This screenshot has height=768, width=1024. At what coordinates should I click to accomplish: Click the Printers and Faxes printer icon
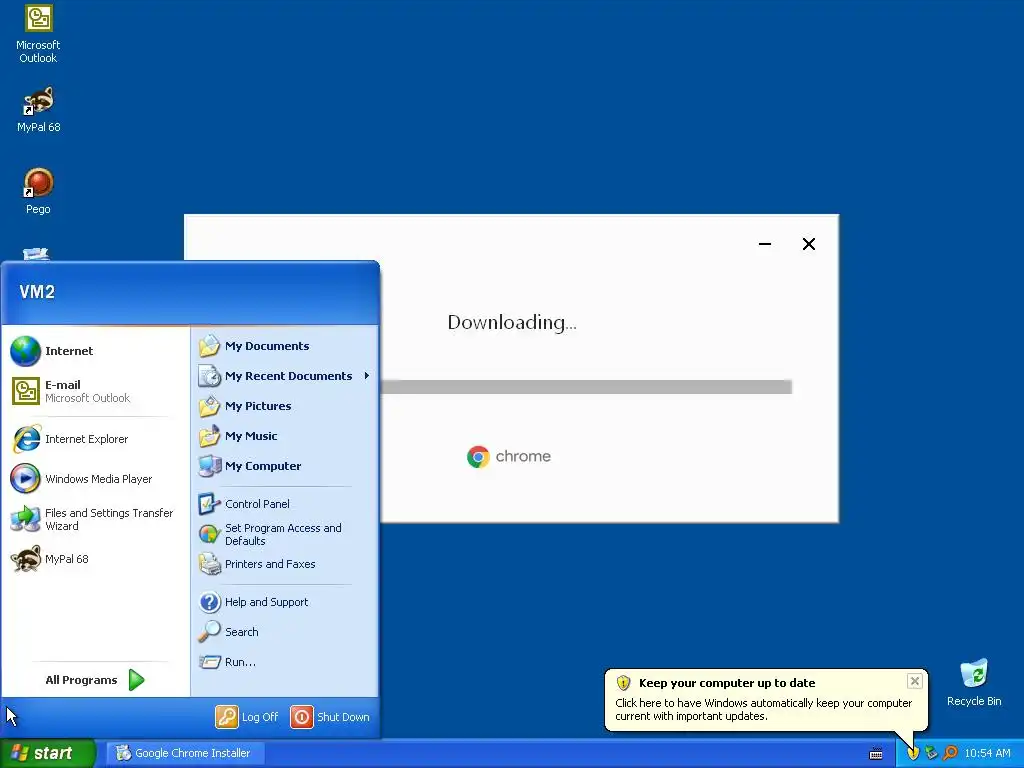tap(210, 564)
